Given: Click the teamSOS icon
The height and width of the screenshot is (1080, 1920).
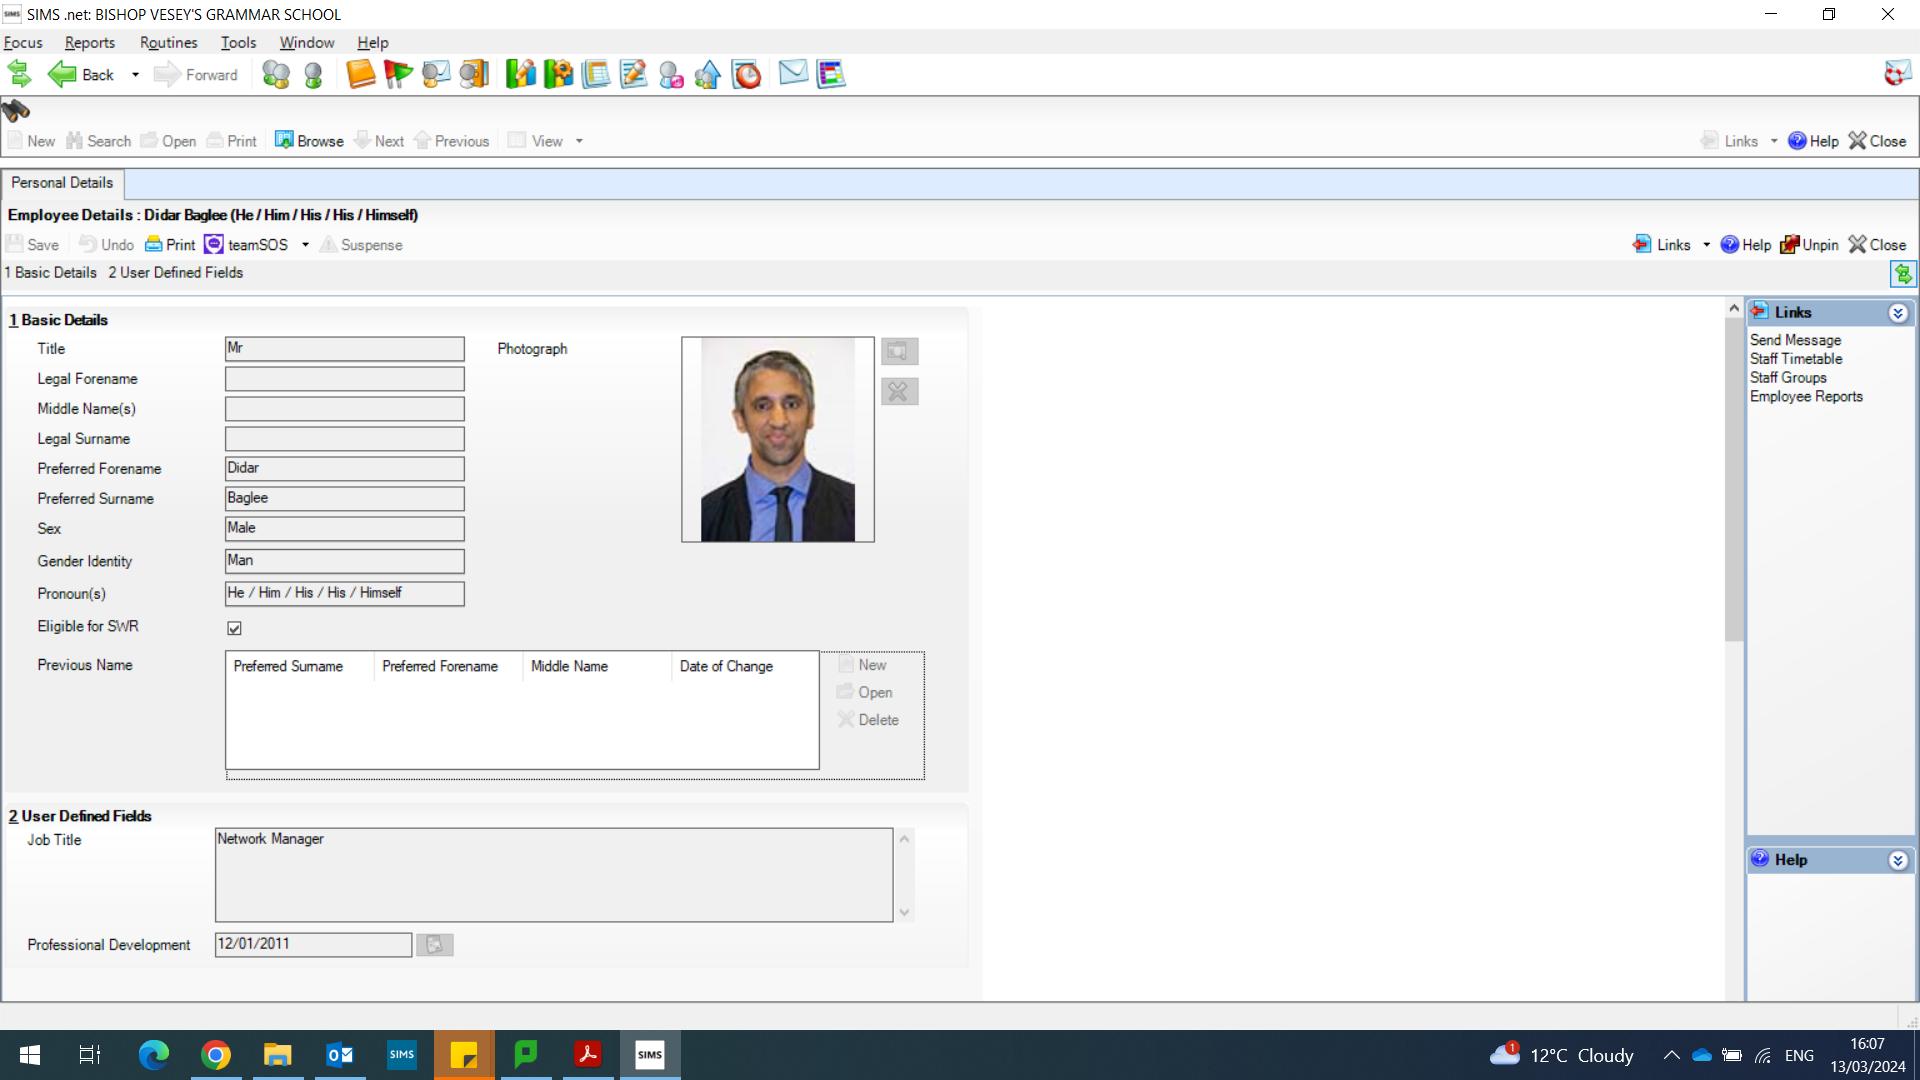Looking at the screenshot, I should (214, 245).
